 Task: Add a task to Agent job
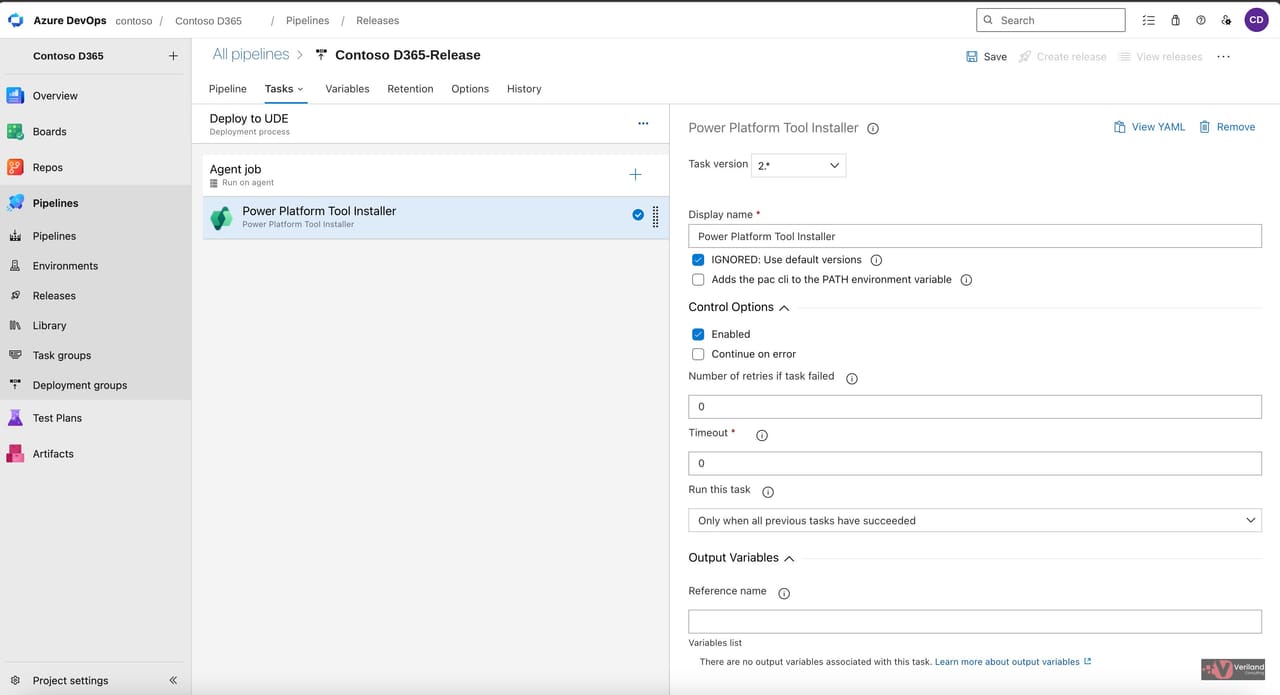pyautogui.click(x=635, y=174)
